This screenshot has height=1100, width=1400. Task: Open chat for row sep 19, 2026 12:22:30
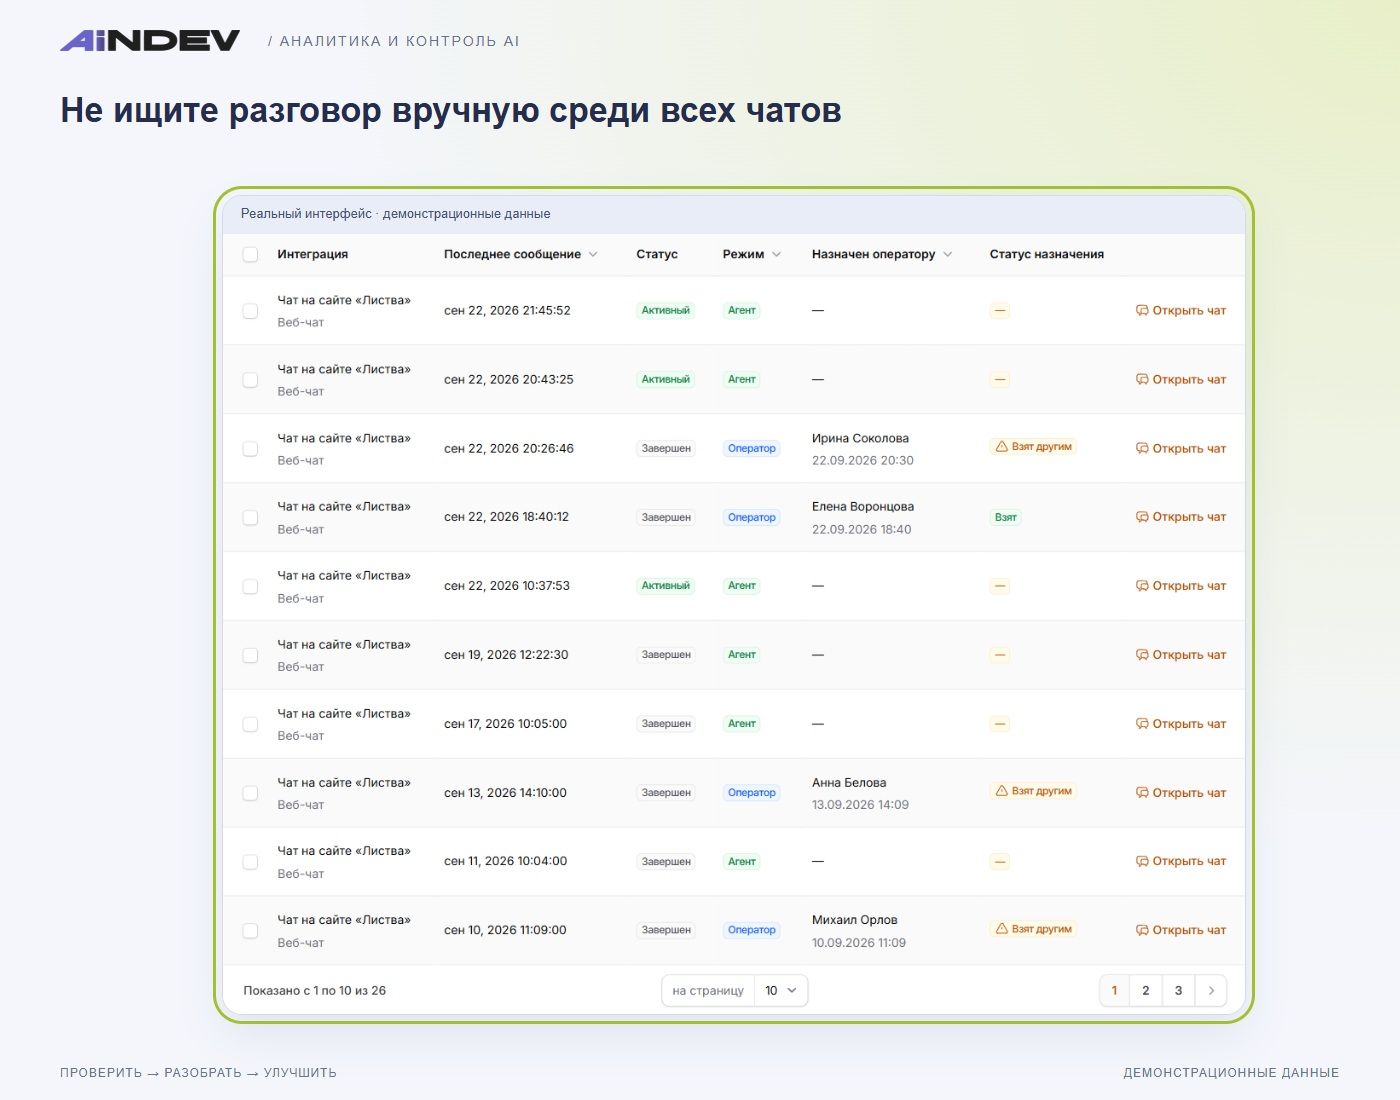click(1181, 655)
